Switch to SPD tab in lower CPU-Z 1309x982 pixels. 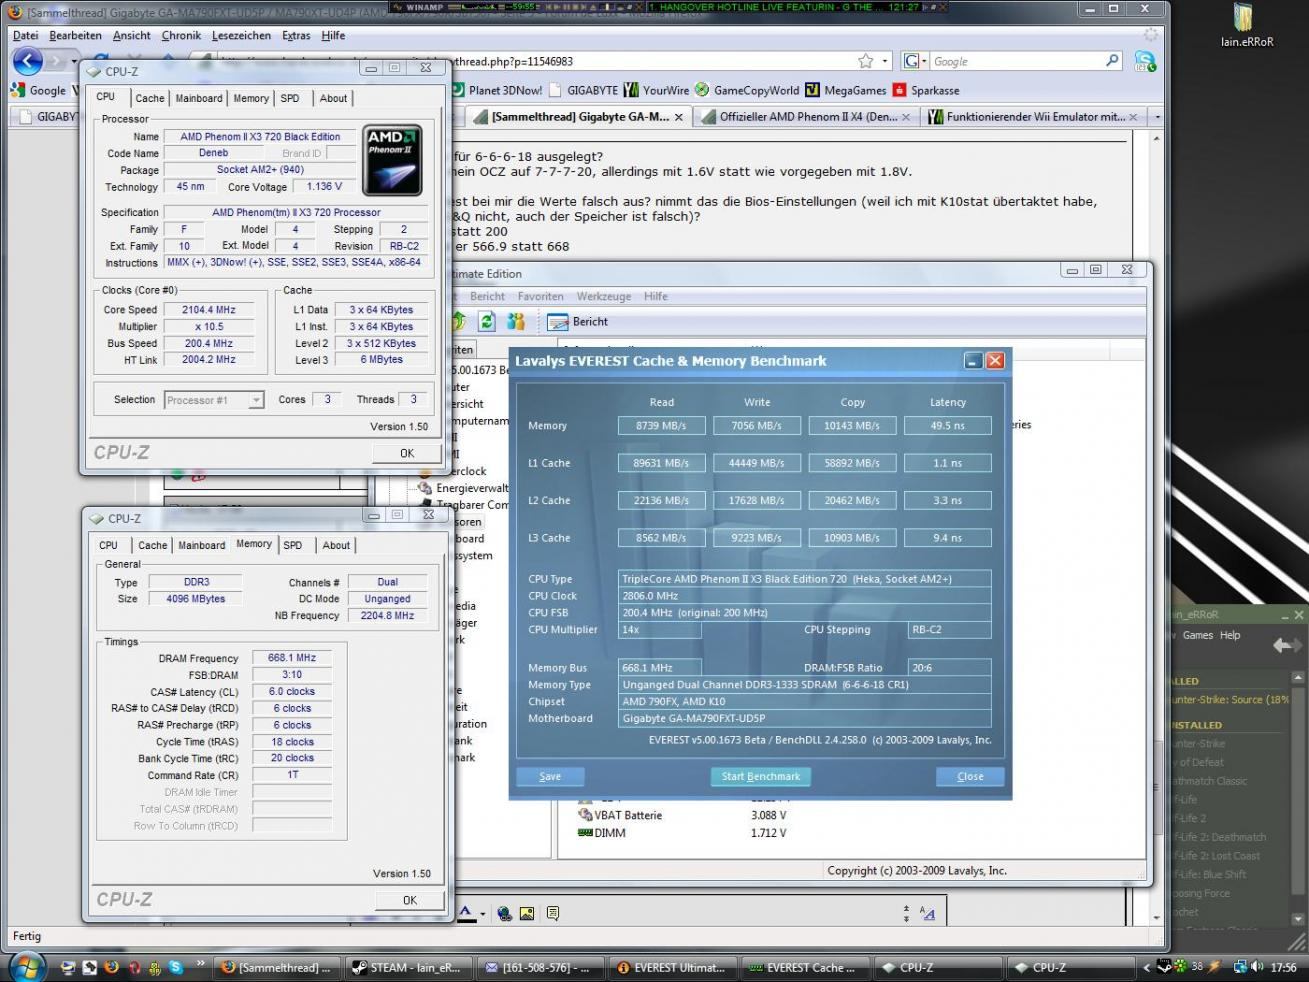tap(292, 545)
